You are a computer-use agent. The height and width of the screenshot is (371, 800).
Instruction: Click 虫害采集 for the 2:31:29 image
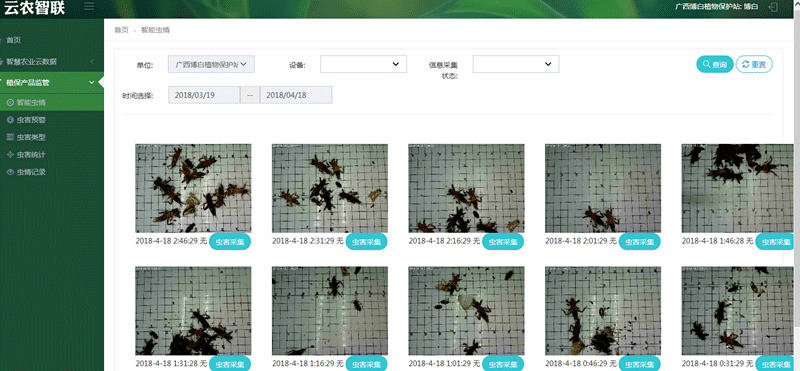click(x=366, y=242)
